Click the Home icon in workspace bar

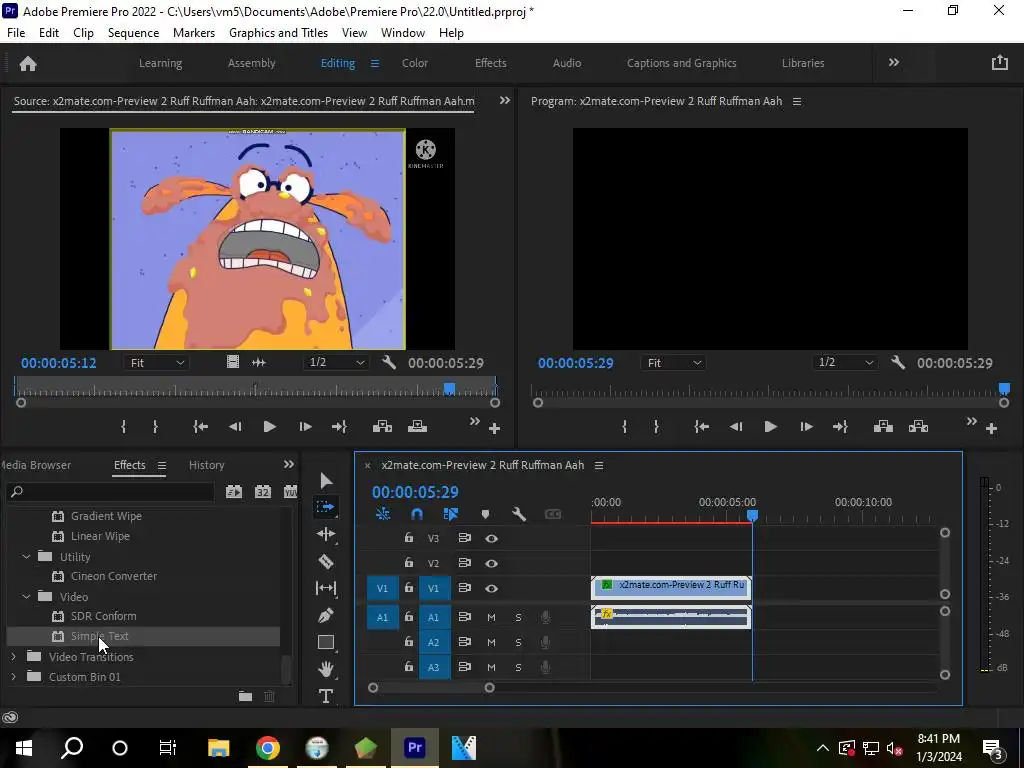pos(28,63)
